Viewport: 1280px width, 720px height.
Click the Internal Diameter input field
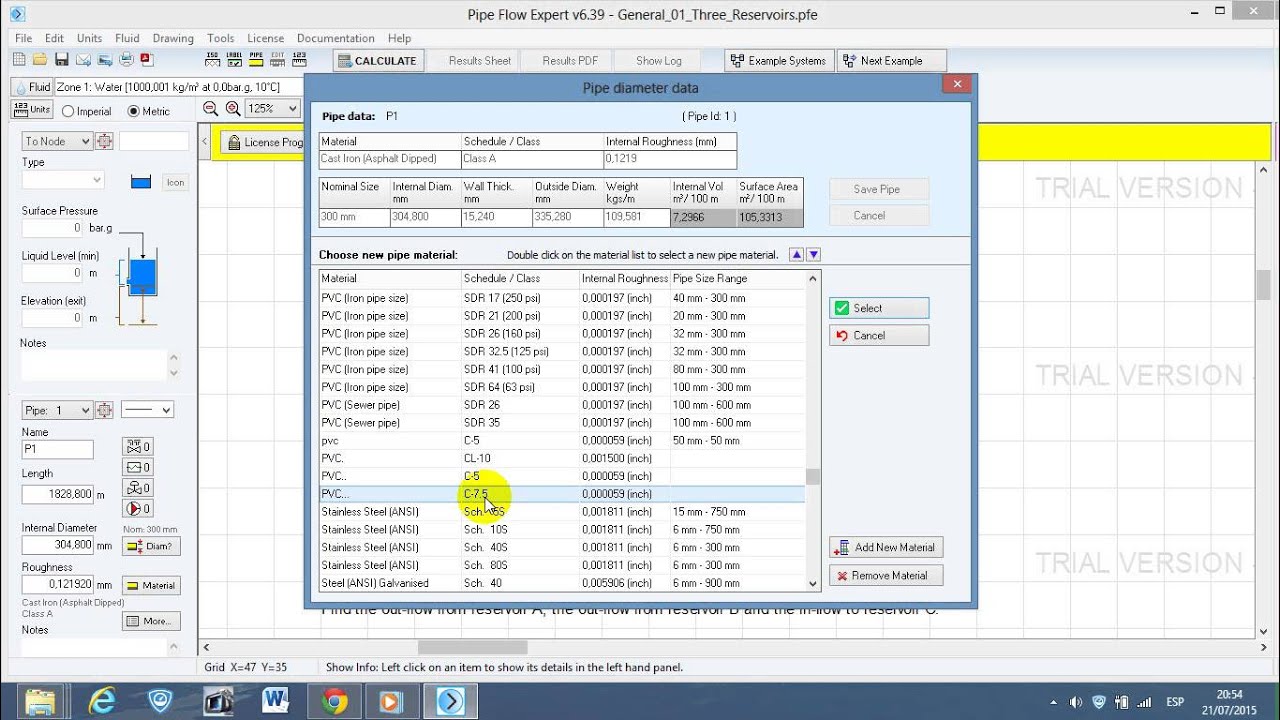57,545
